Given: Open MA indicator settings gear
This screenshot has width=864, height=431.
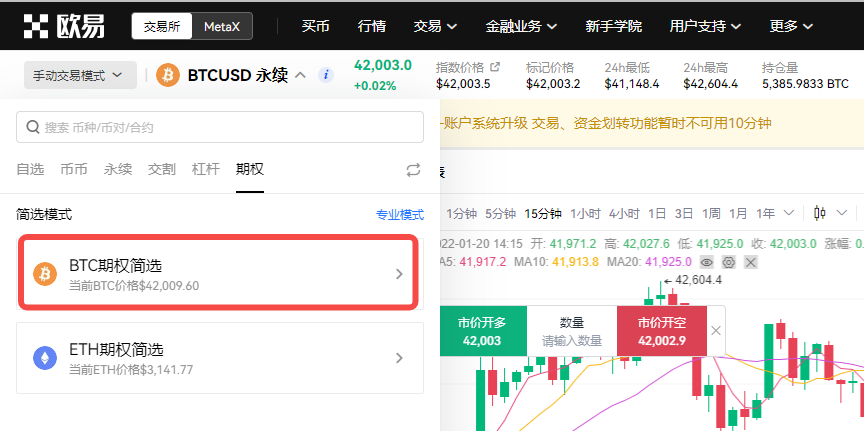Looking at the screenshot, I should 728,262.
